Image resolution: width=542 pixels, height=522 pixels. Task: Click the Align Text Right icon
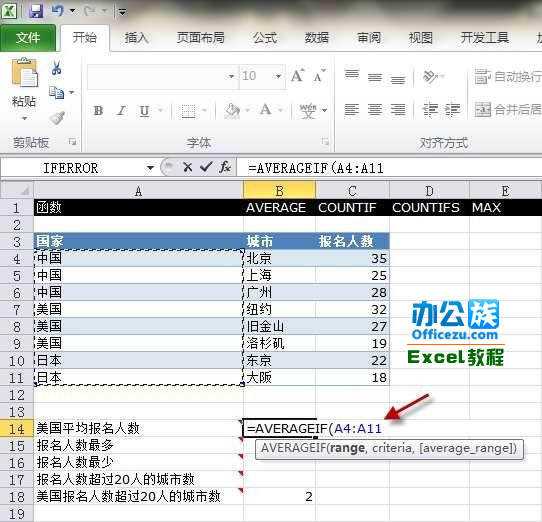point(398,110)
